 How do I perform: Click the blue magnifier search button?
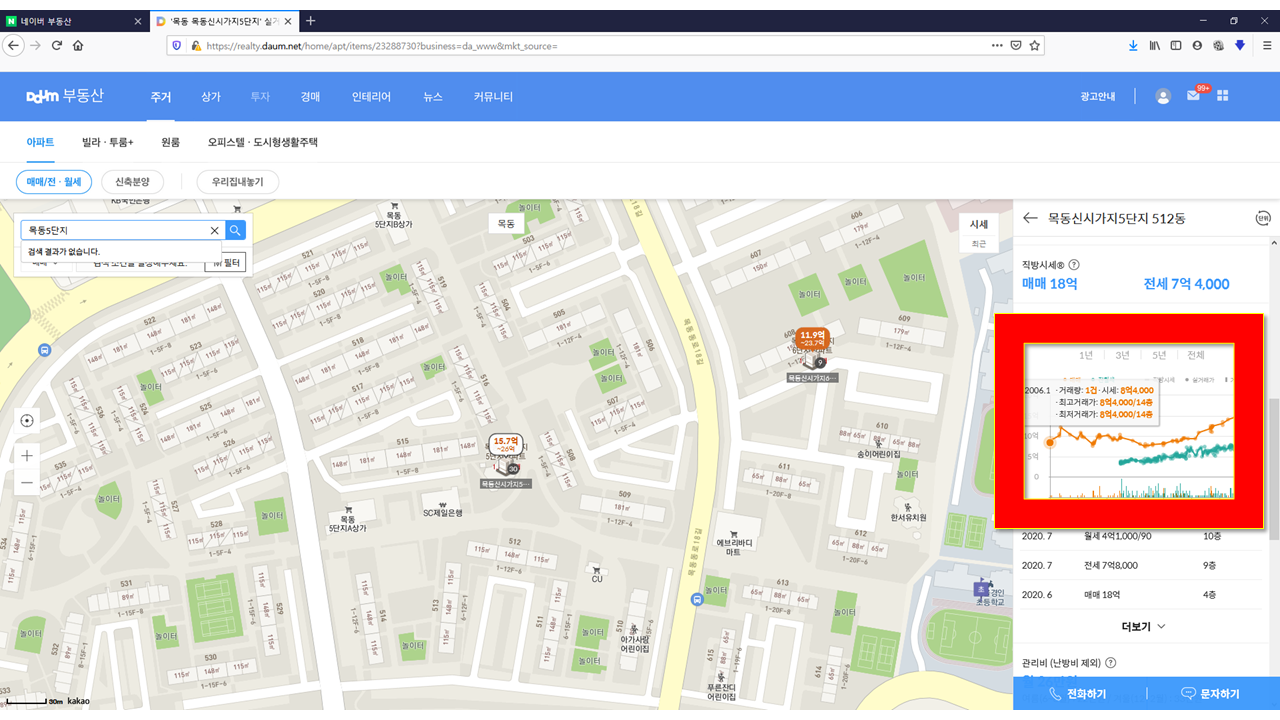click(x=235, y=230)
